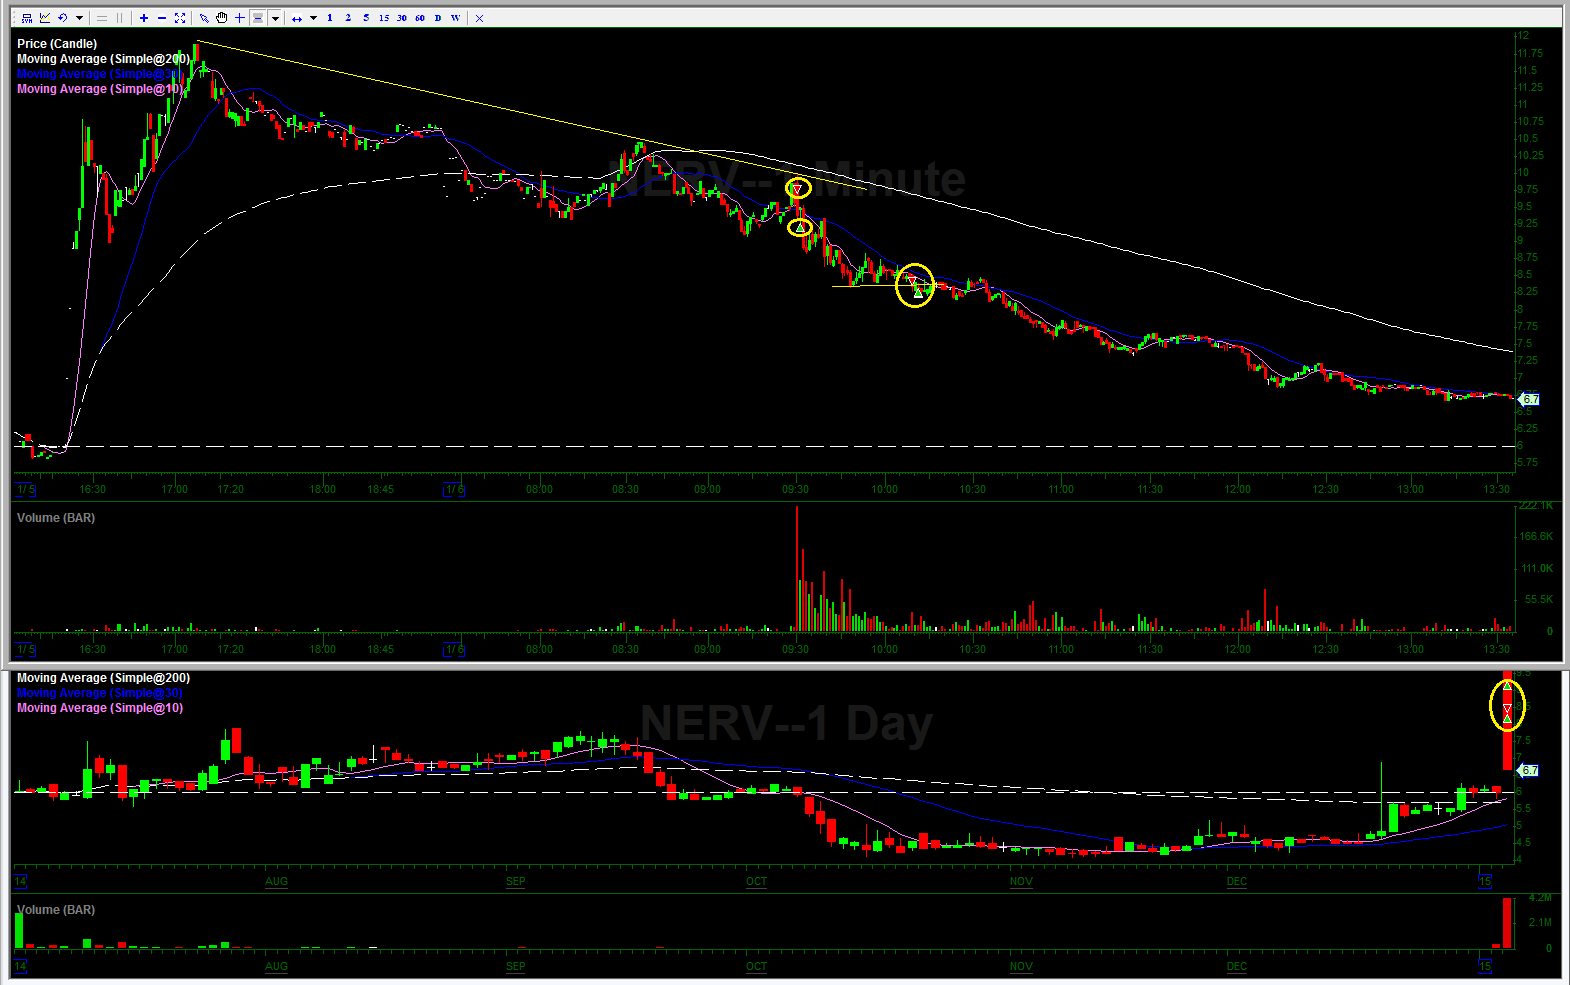The height and width of the screenshot is (985, 1570).
Task: Zoom in with the plus icon
Action: [x=144, y=18]
